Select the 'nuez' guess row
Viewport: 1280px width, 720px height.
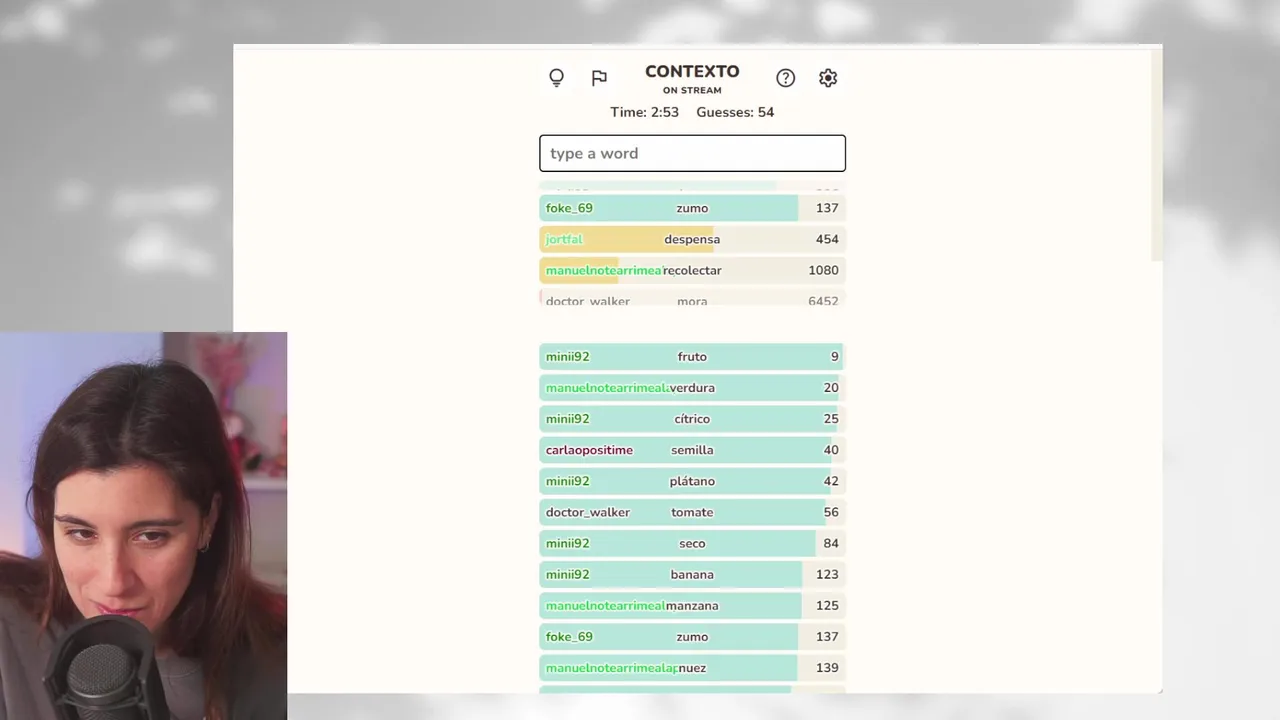[692, 667]
